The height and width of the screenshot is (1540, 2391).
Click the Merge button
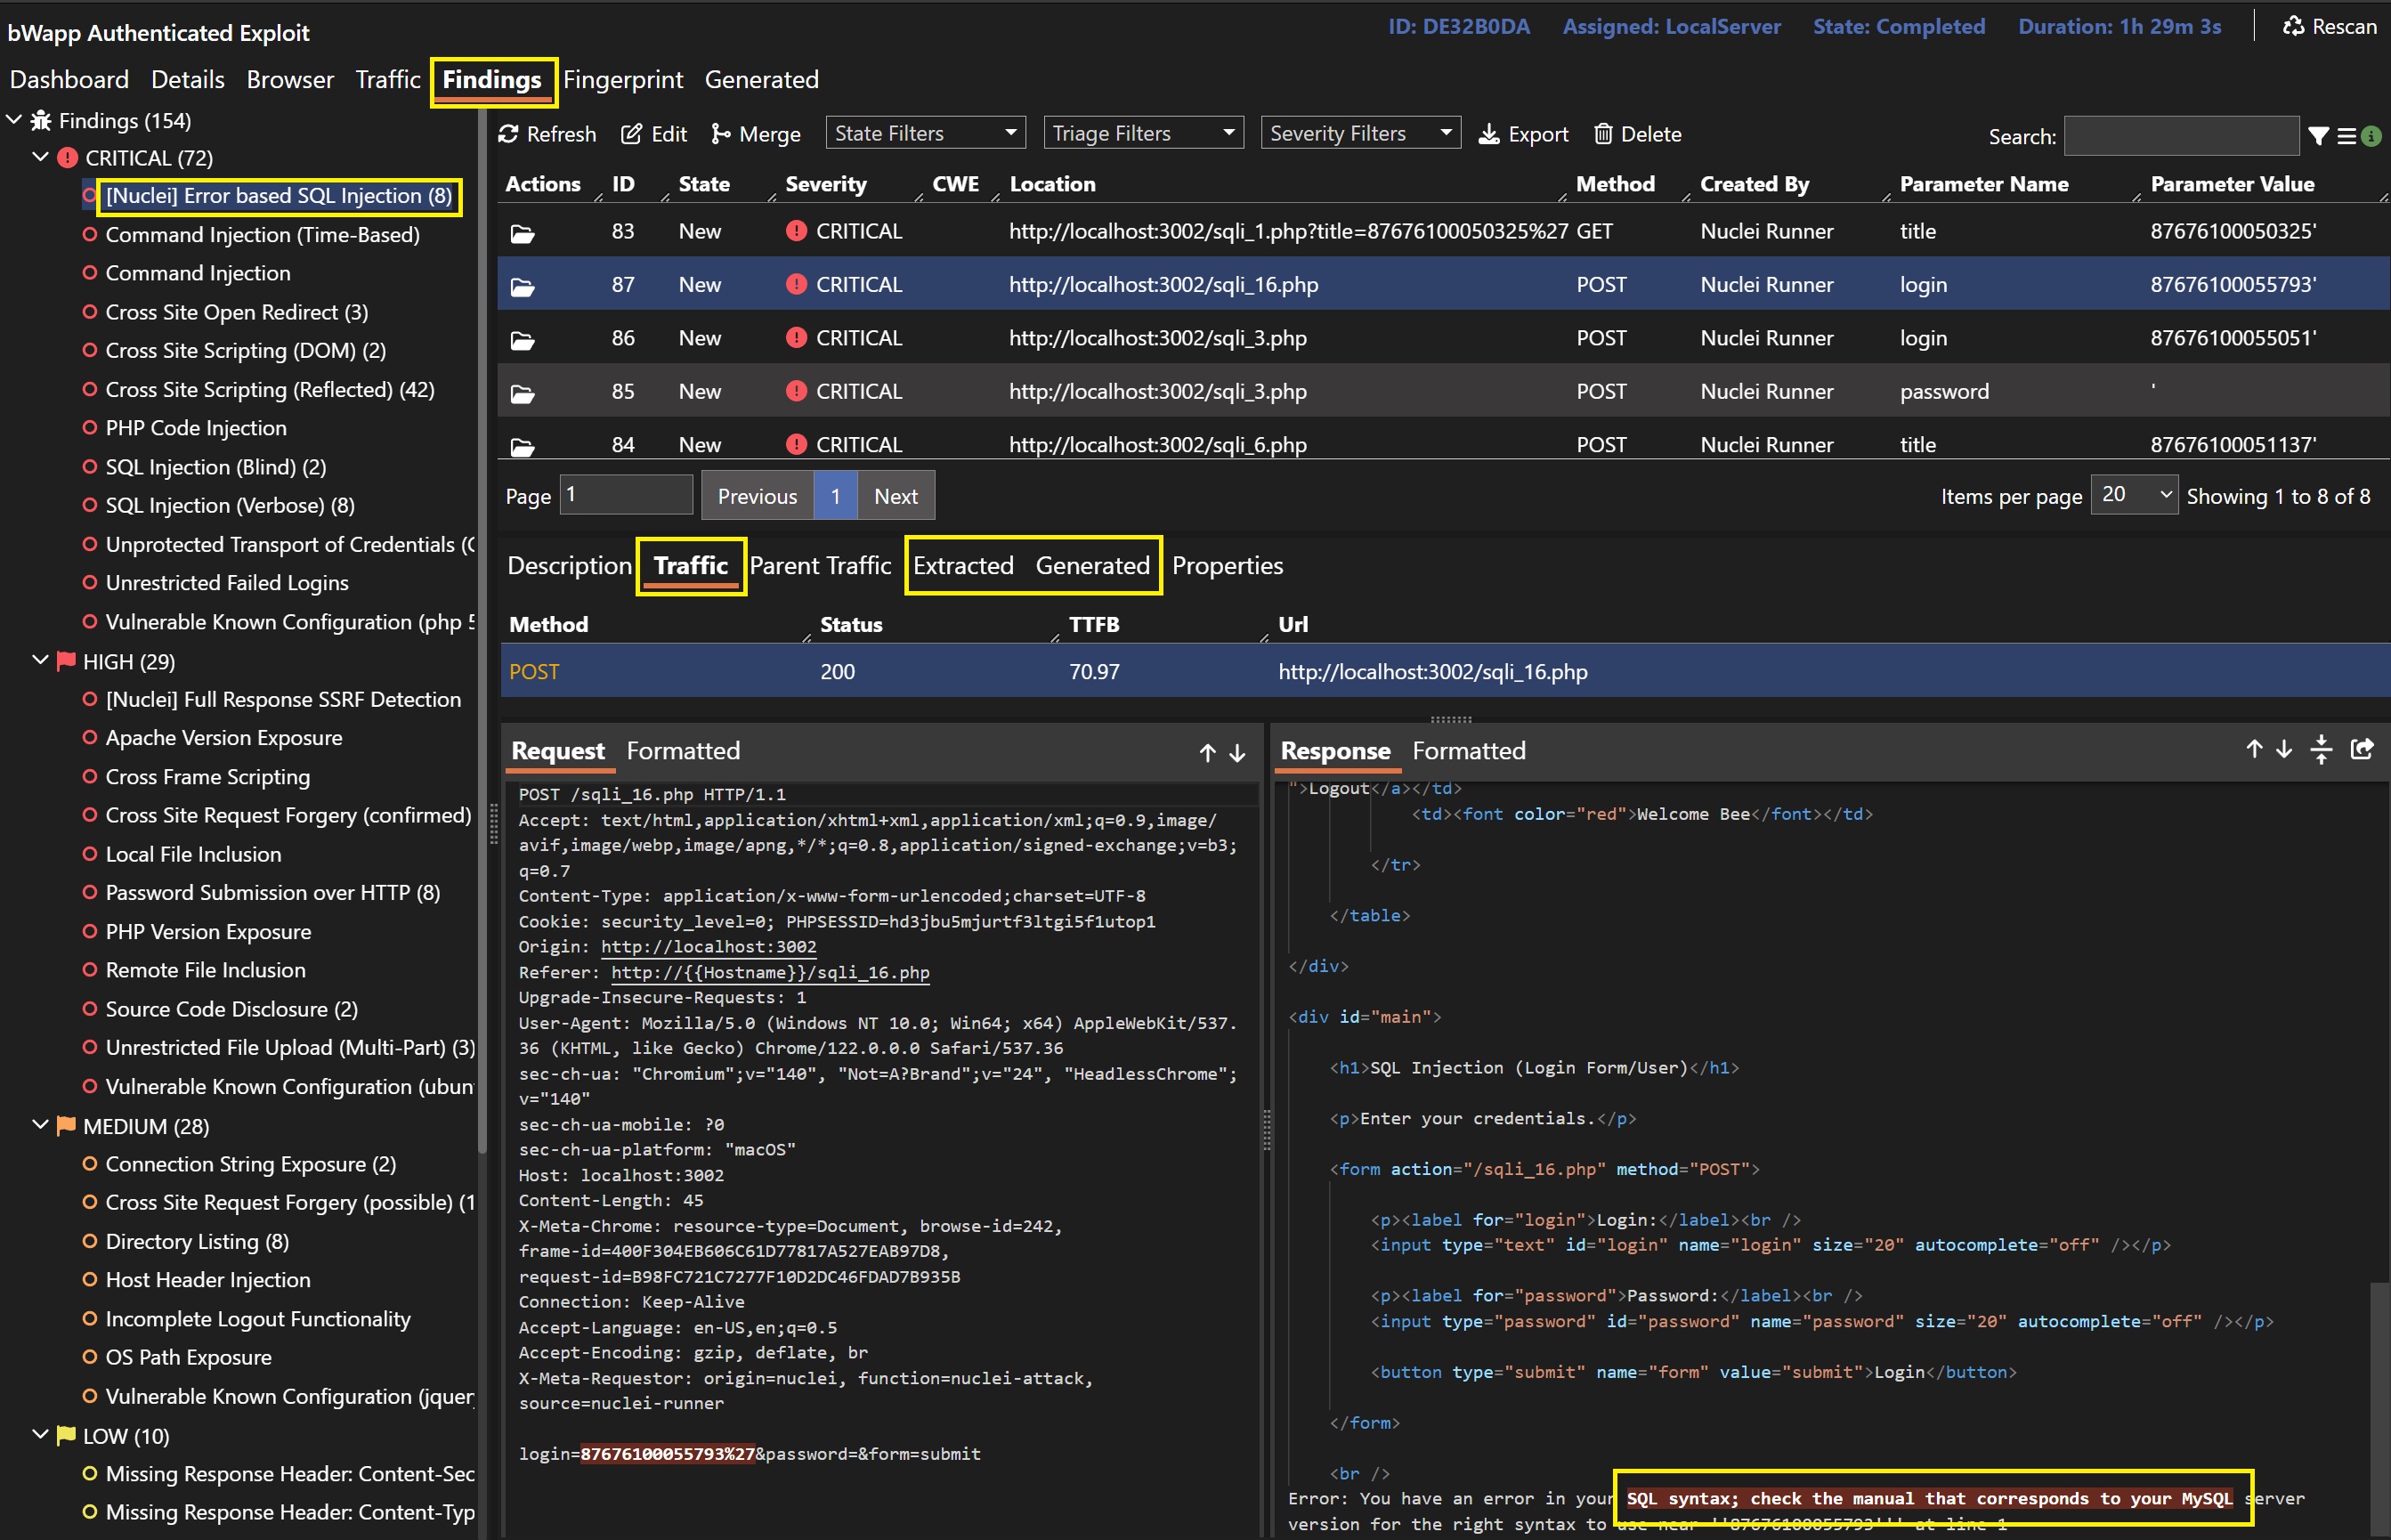coord(755,134)
